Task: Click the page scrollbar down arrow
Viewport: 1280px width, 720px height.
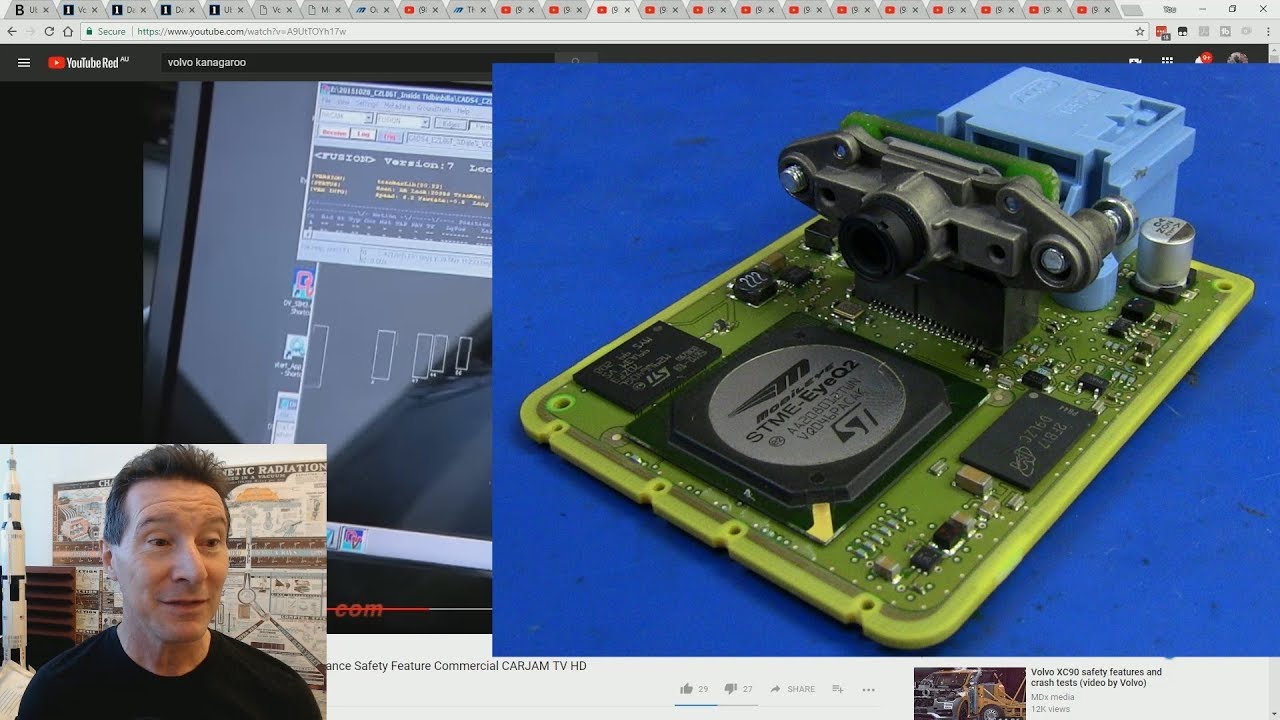Action: click(x=1274, y=714)
